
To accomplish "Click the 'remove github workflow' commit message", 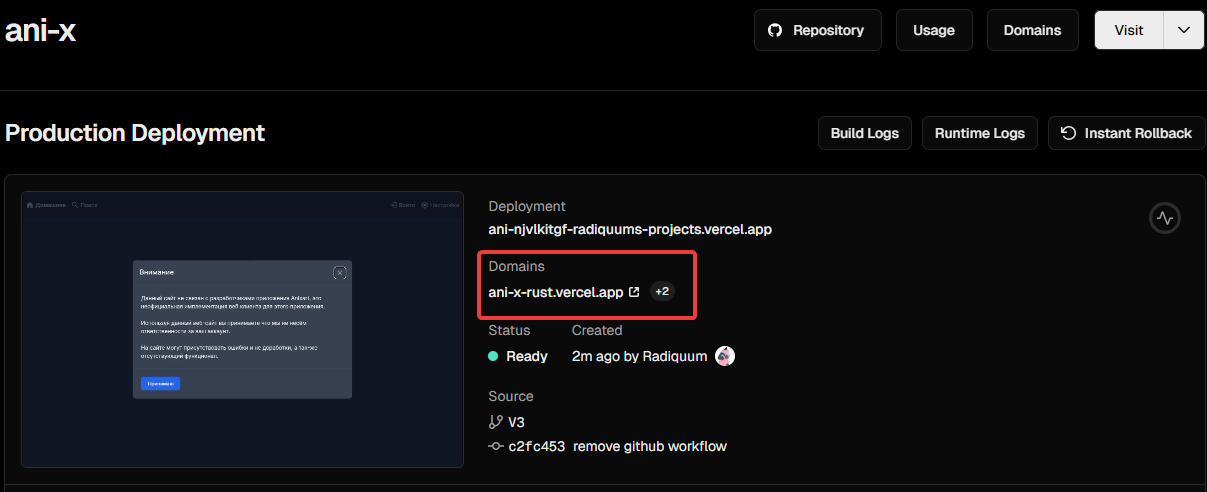I will [650, 446].
